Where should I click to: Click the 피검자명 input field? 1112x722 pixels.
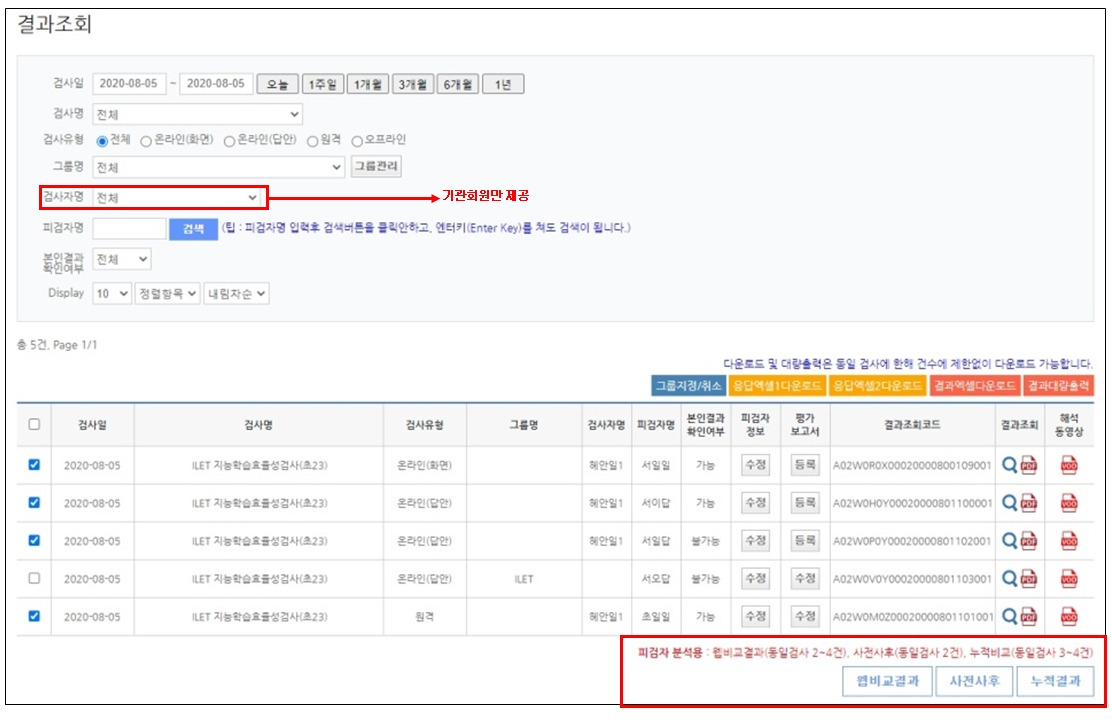pyautogui.click(x=129, y=229)
